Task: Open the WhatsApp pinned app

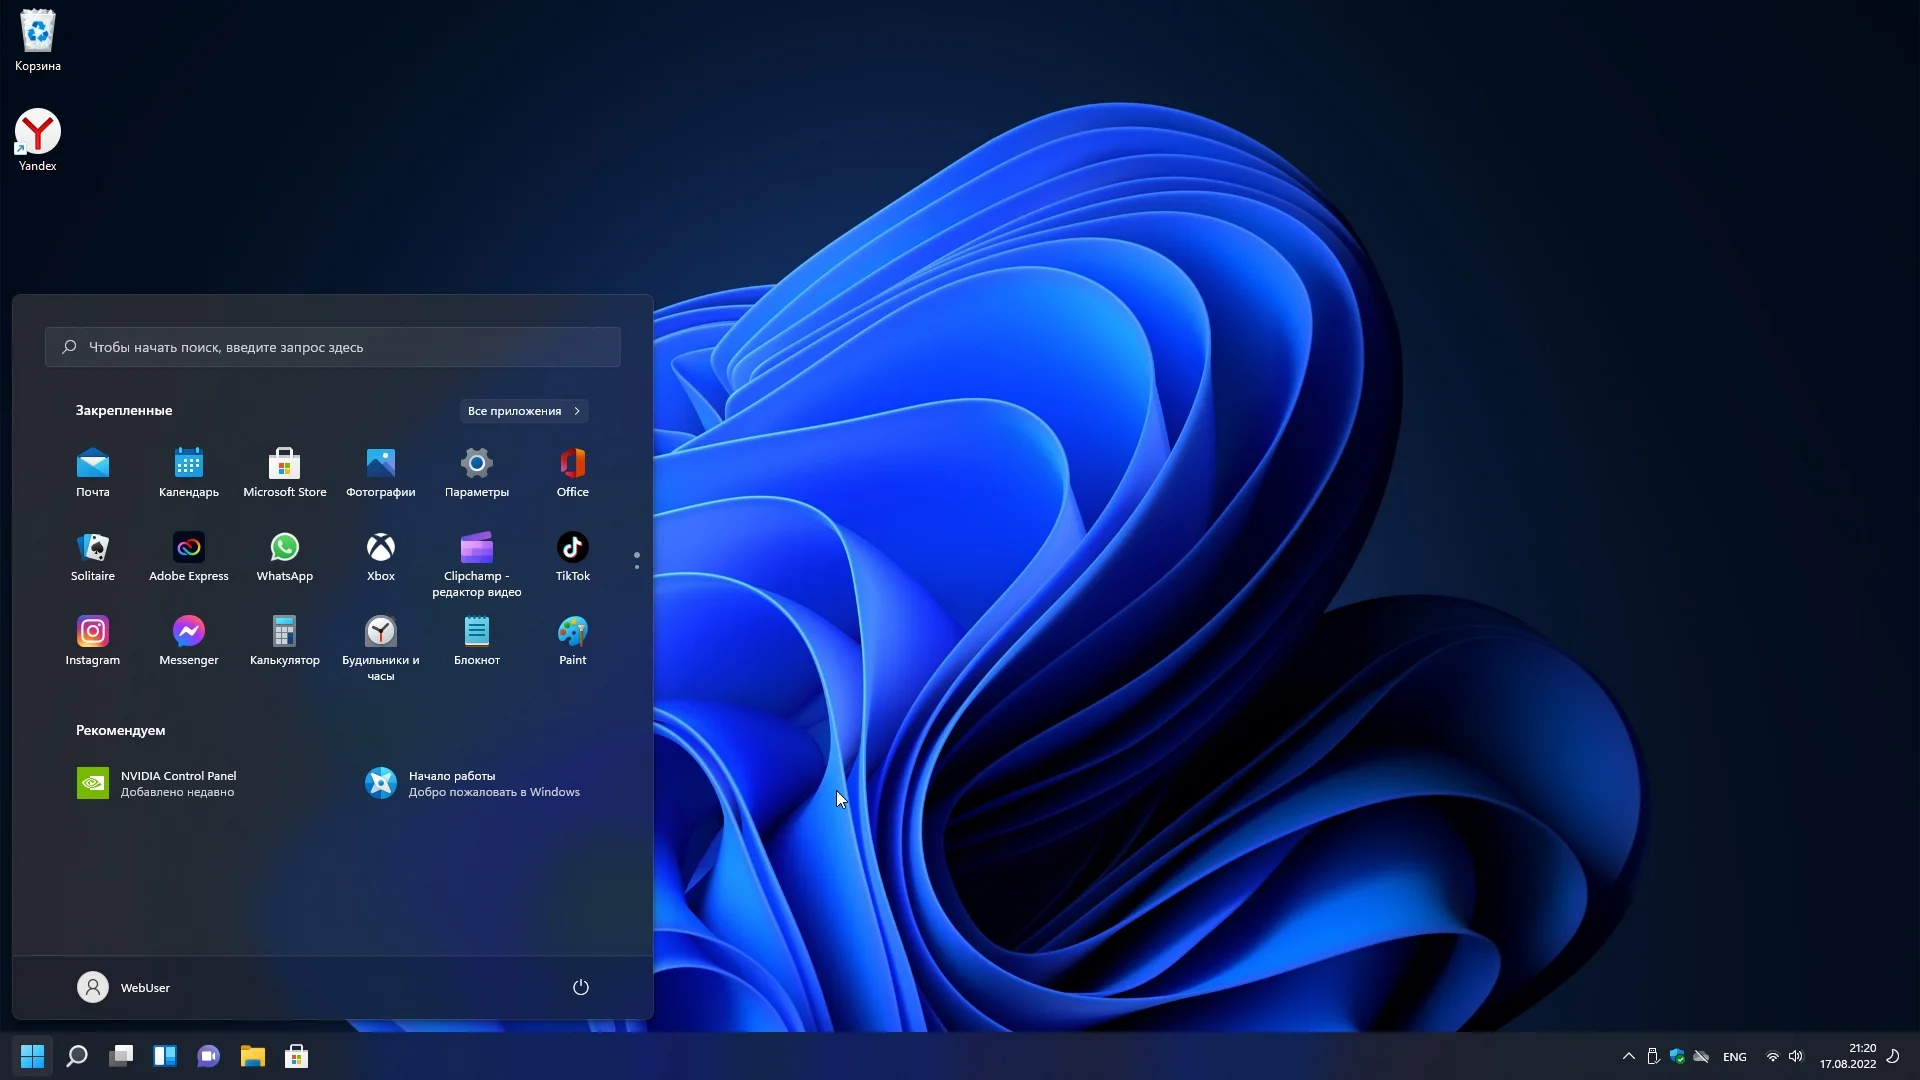Action: pyautogui.click(x=284, y=548)
